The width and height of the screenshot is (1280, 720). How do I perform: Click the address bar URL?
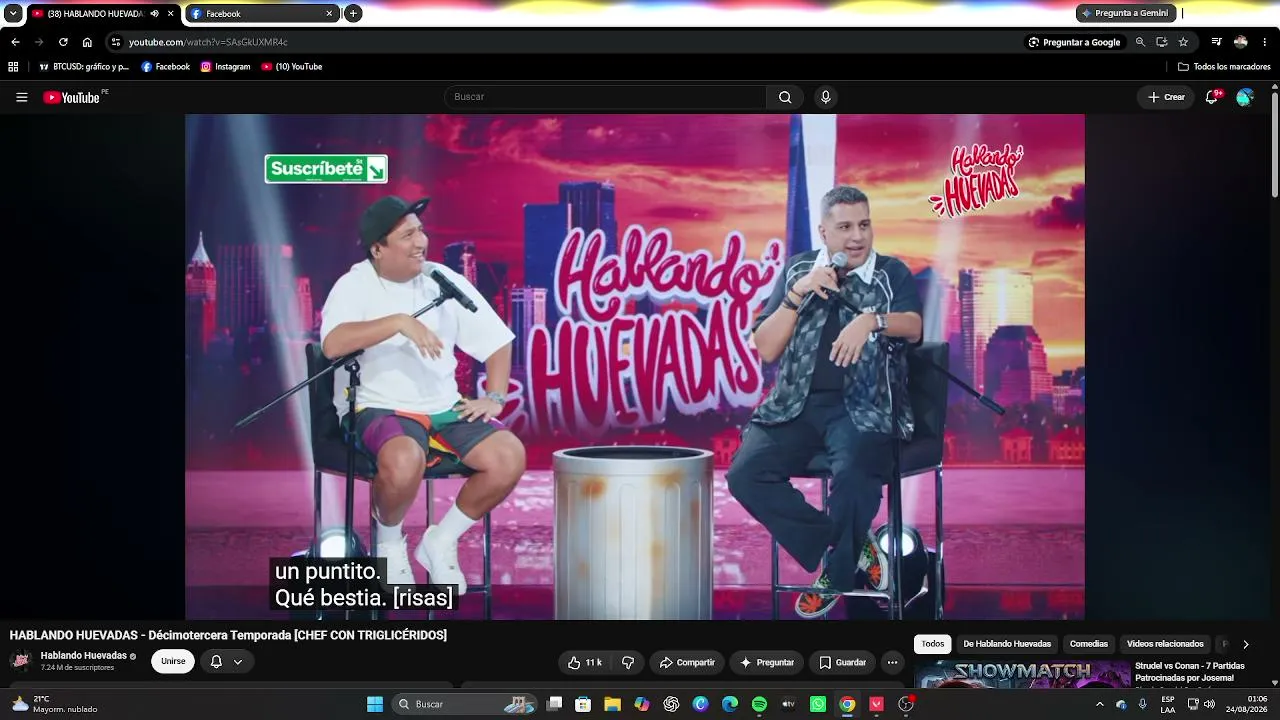[x=208, y=42]
